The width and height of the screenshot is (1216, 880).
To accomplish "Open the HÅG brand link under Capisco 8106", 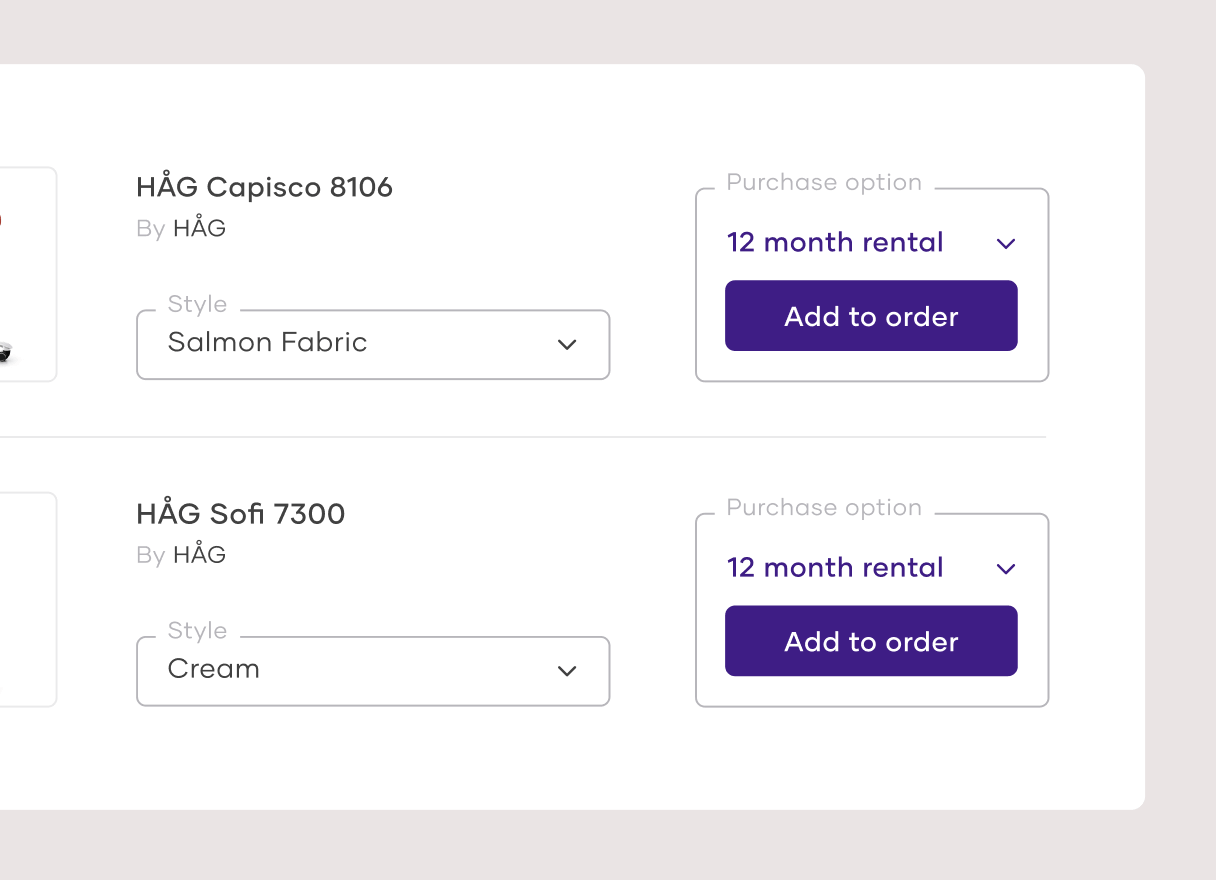I will point(200,229).
